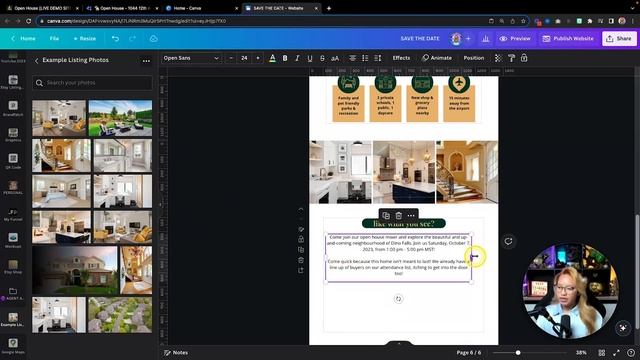This screenshot has height=360, width=640.
Task: Open the website Preview
Action: (515, 38)
